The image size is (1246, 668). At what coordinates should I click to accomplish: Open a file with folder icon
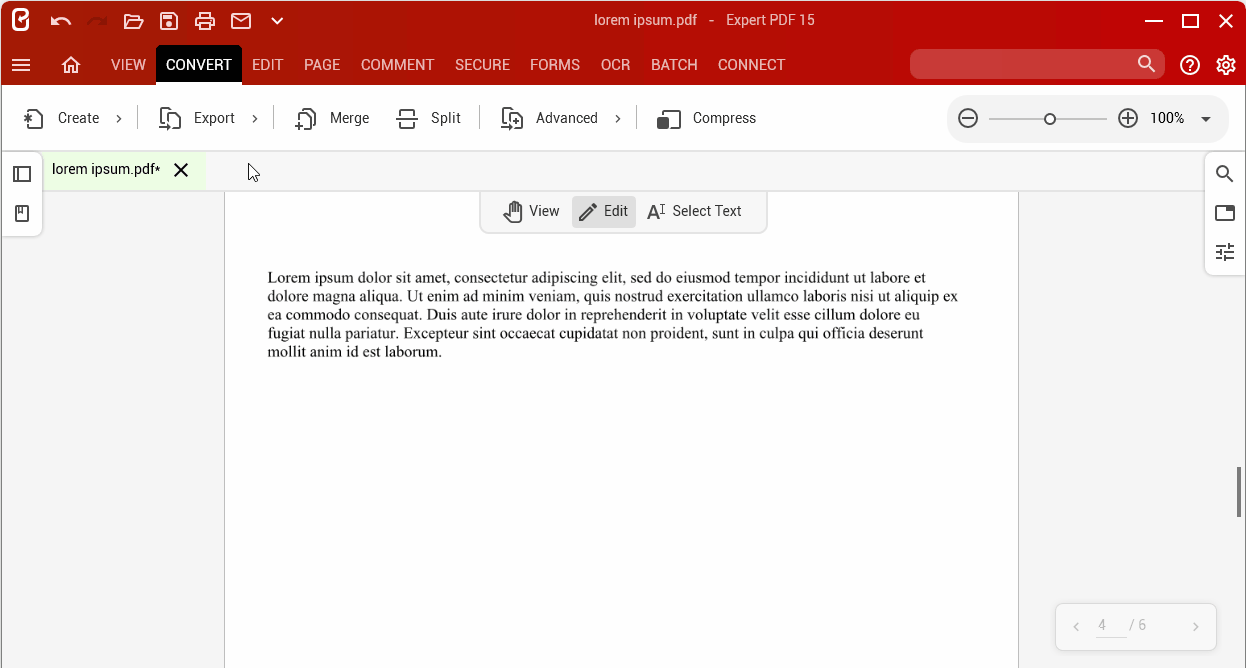coord(133,21)
